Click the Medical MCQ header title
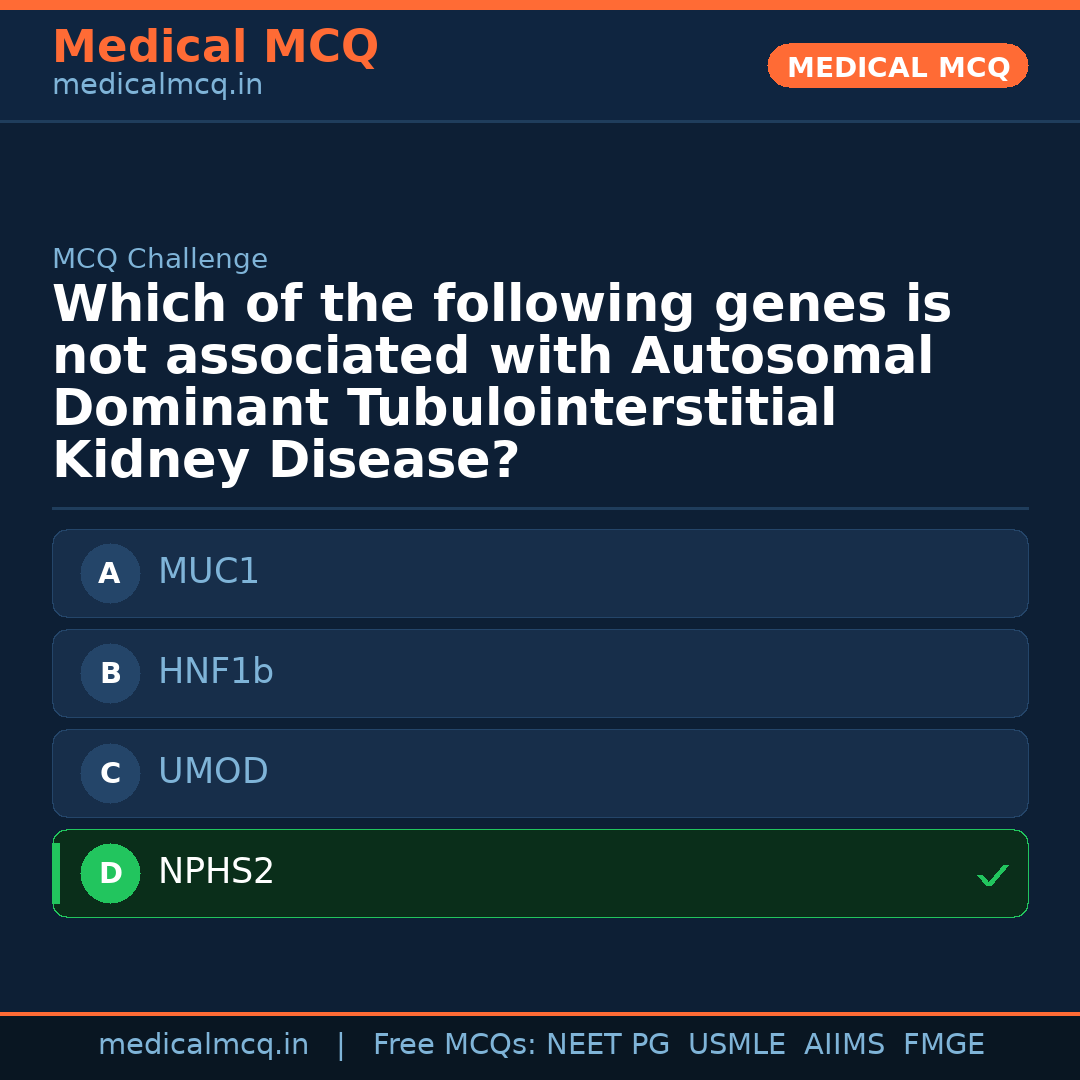The width and height of the screenshot is (1080, 1080). 215,47
